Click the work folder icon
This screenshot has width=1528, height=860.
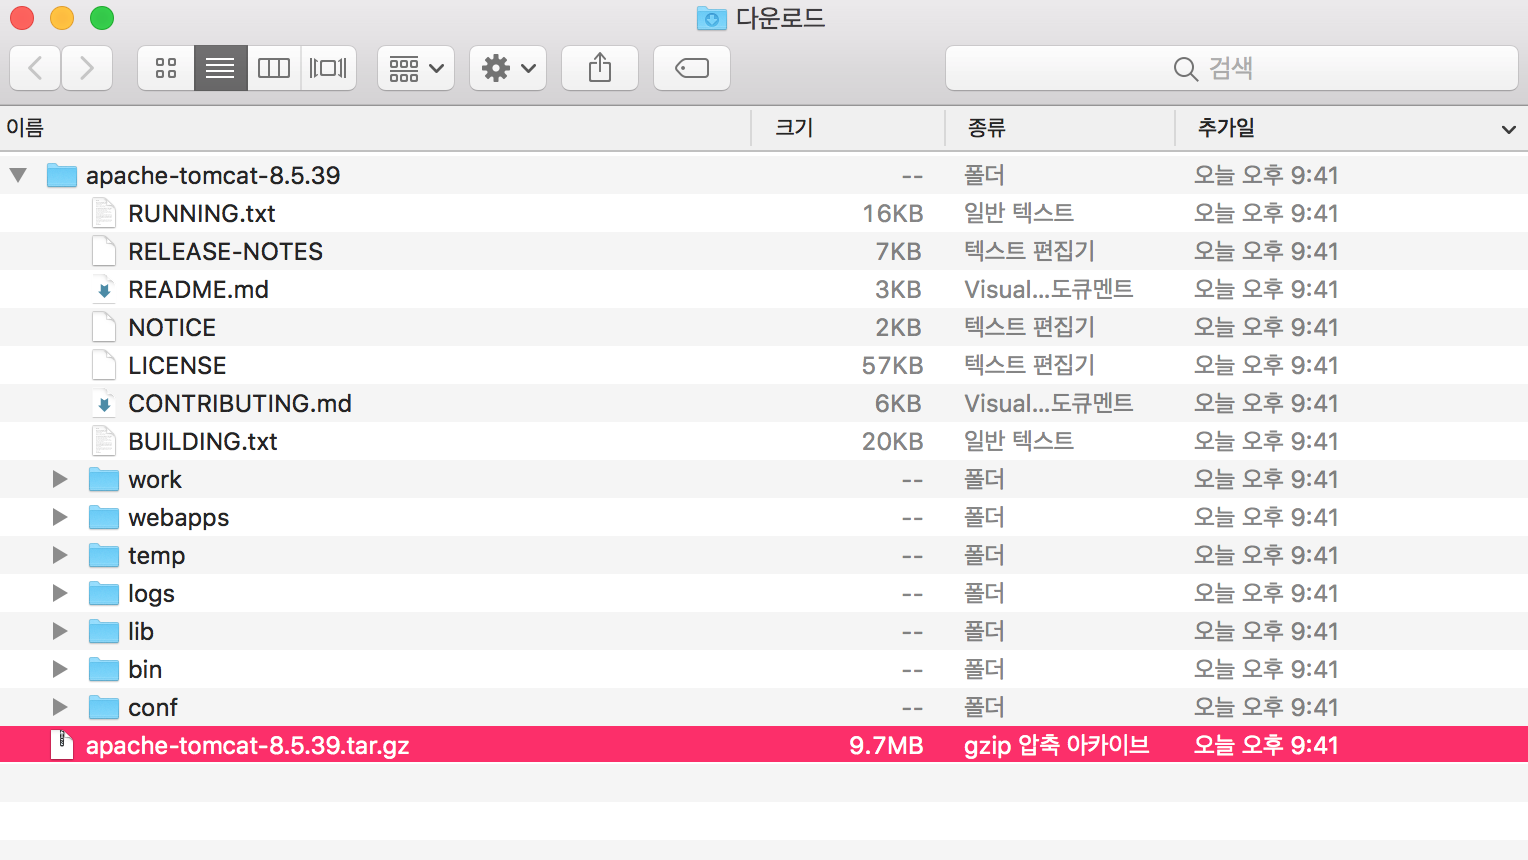104,480
